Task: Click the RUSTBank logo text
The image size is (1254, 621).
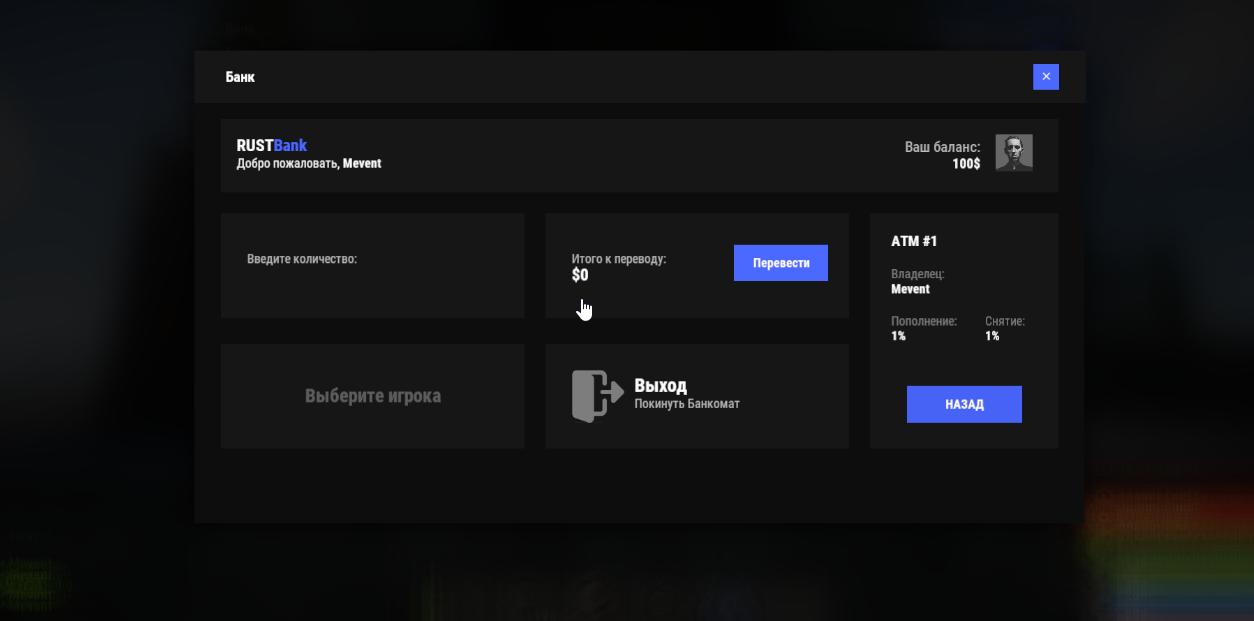Action: click(x=271, y=146)
